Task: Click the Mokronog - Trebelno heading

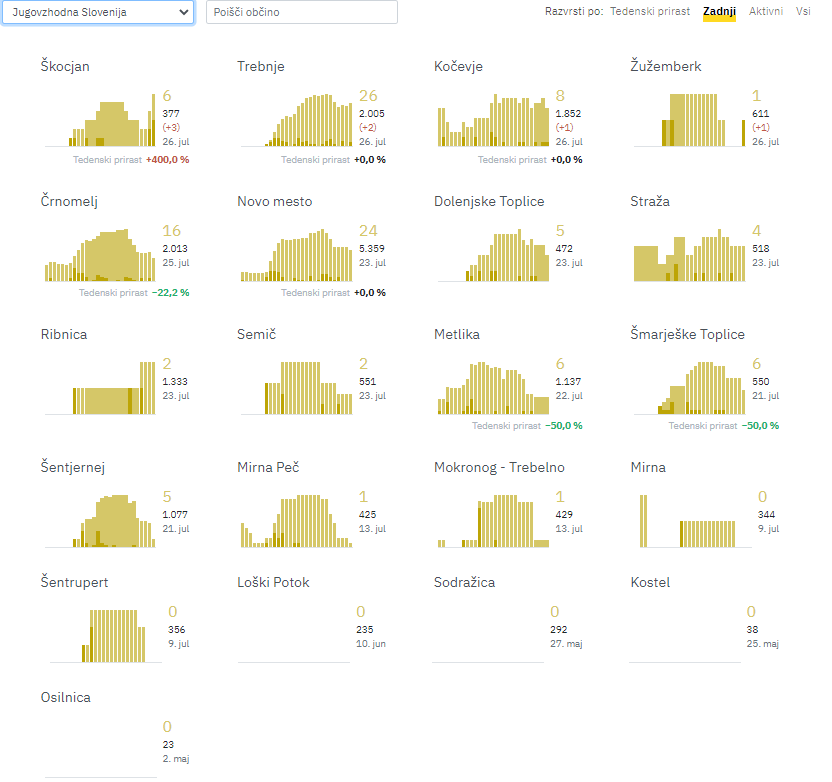Action: pyautogui.click(x=499, y=467)
